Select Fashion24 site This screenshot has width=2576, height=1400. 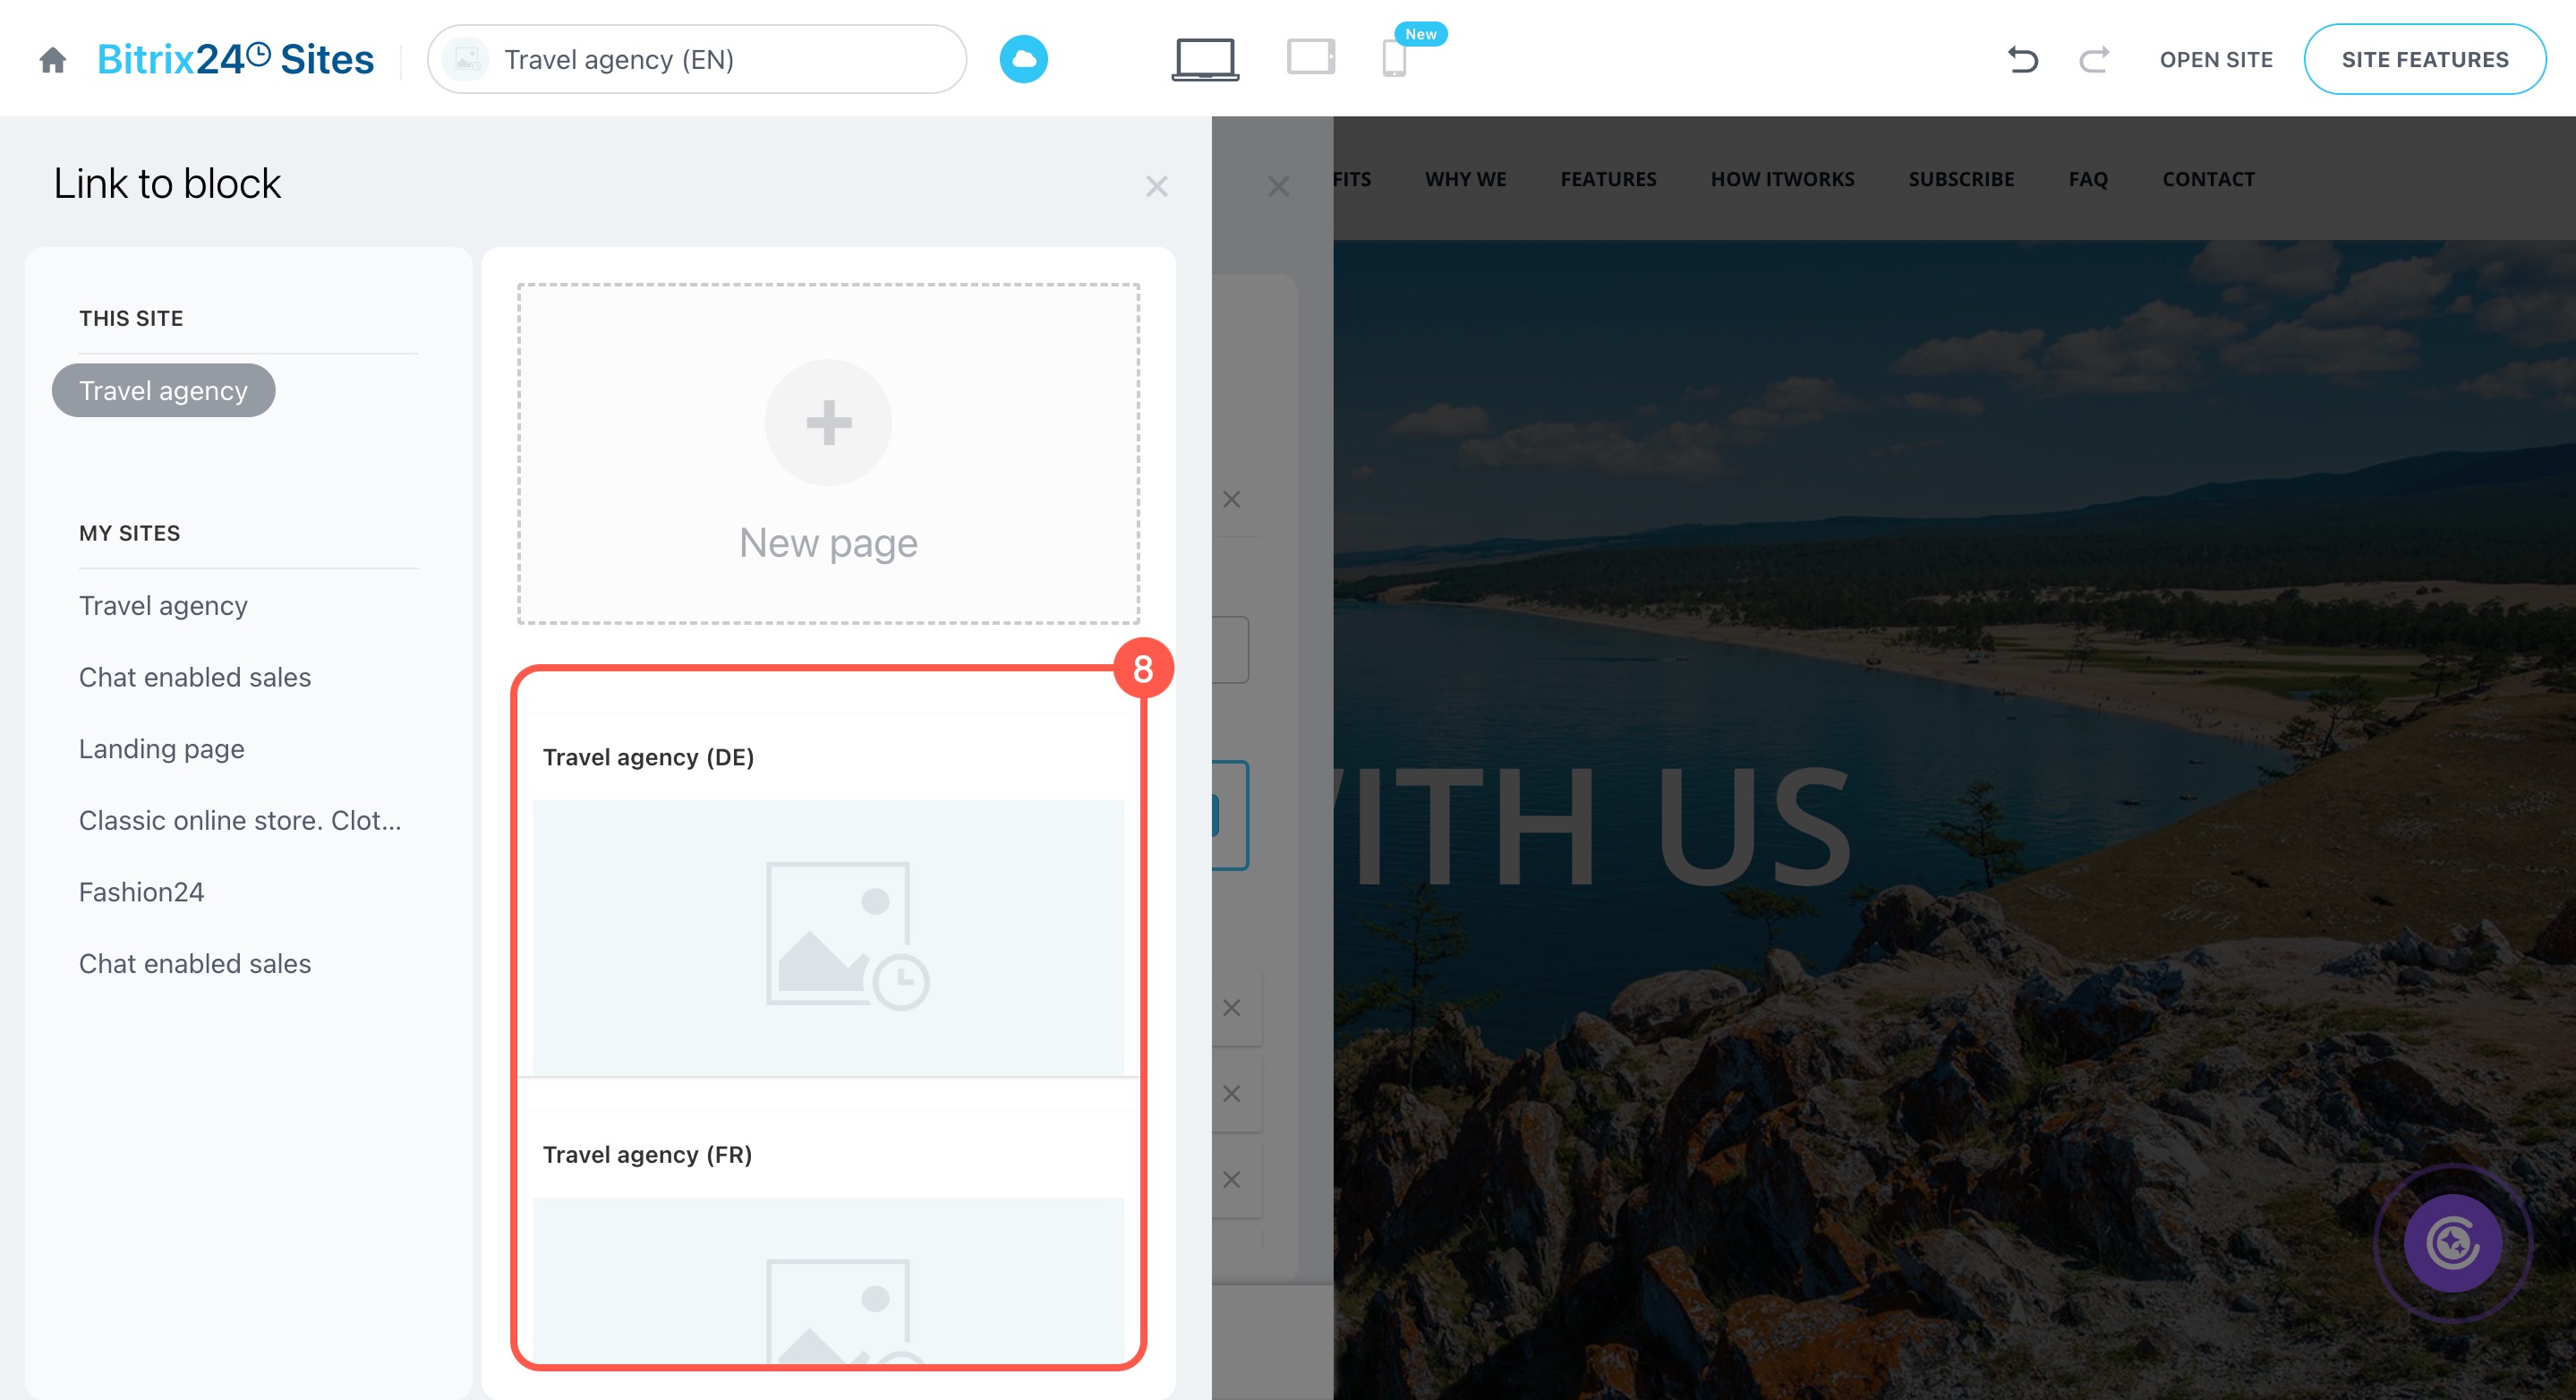coord(141,892)
